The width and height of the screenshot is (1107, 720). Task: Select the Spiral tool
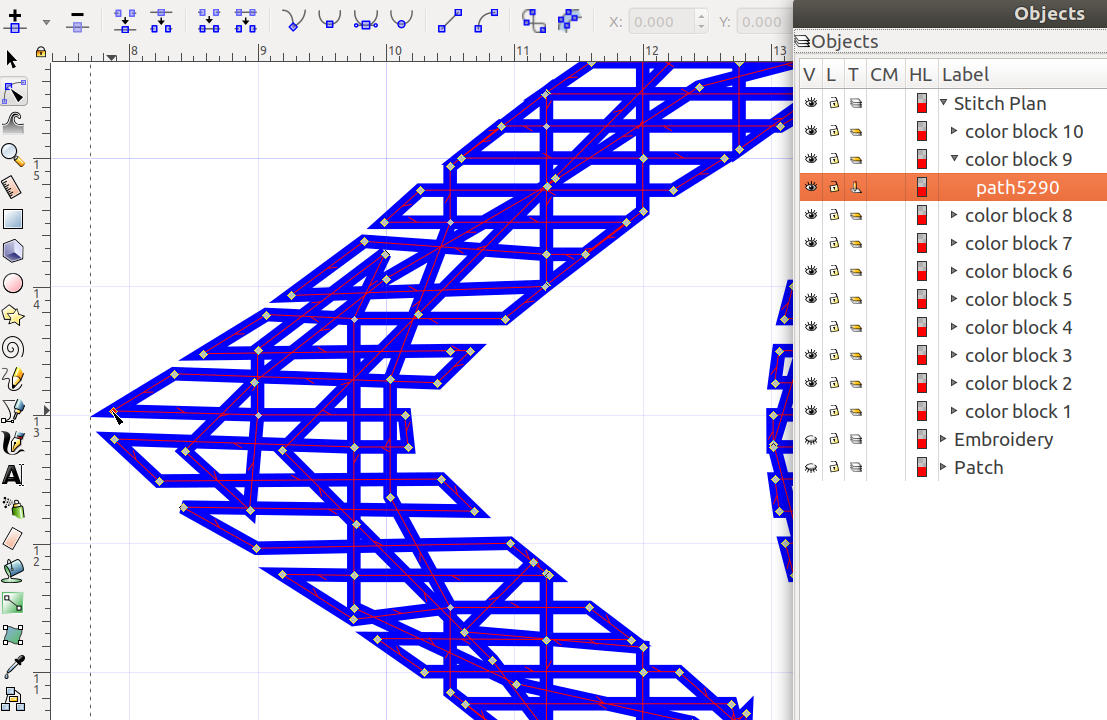(x=12, y=347)
